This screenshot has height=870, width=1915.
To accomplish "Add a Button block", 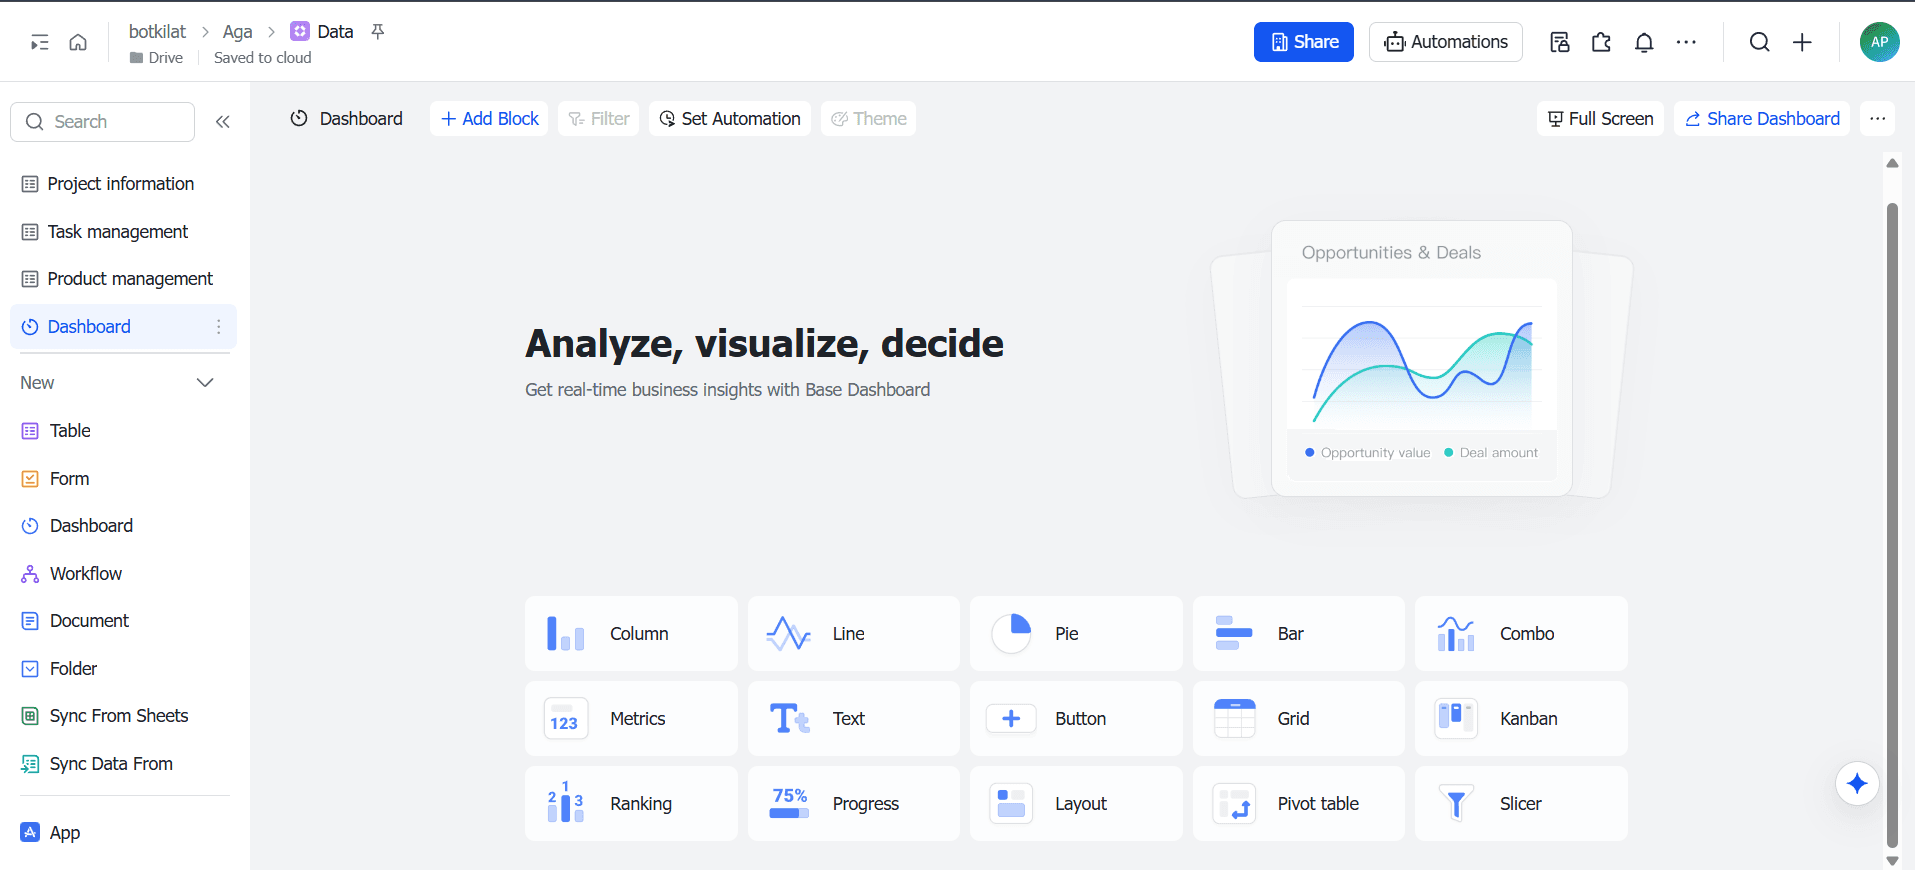I will click(1076, 719).
